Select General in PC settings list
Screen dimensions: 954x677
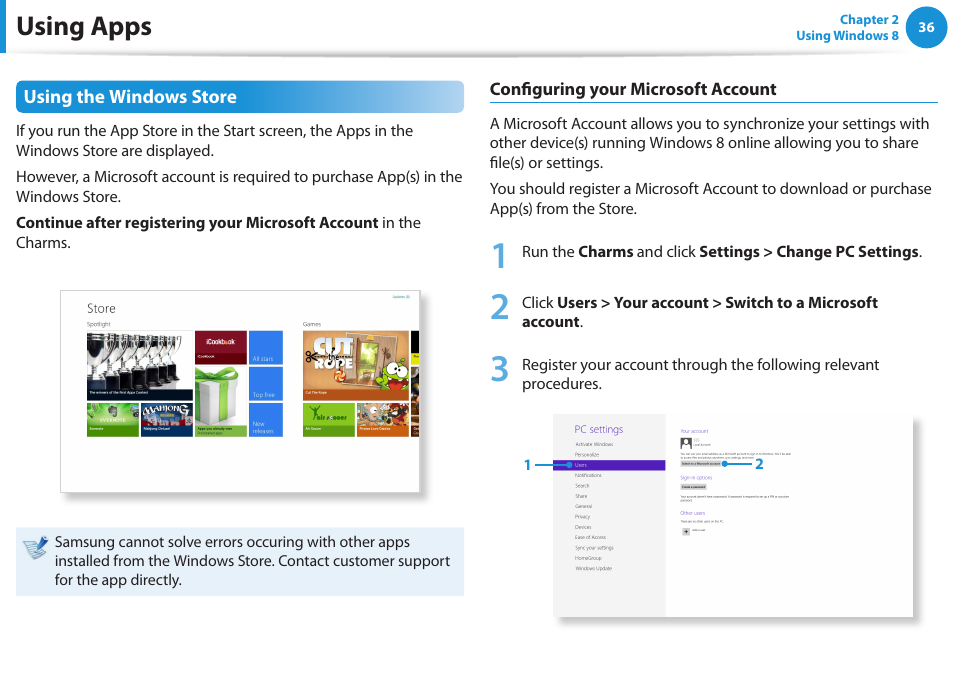(x=583, y=506)
